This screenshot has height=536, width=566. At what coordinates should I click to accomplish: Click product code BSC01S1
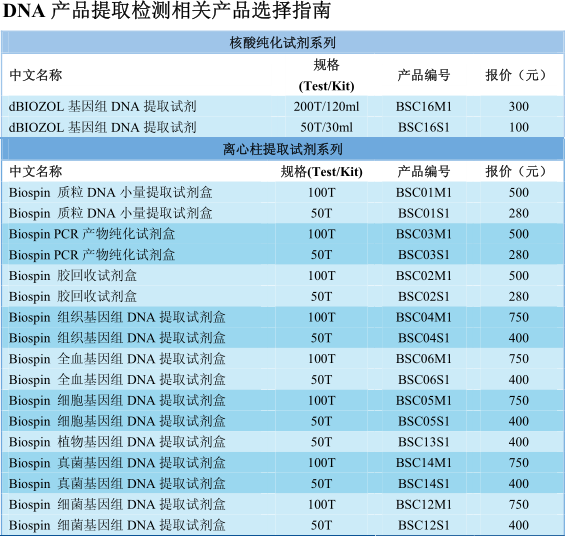click(424, 213)
